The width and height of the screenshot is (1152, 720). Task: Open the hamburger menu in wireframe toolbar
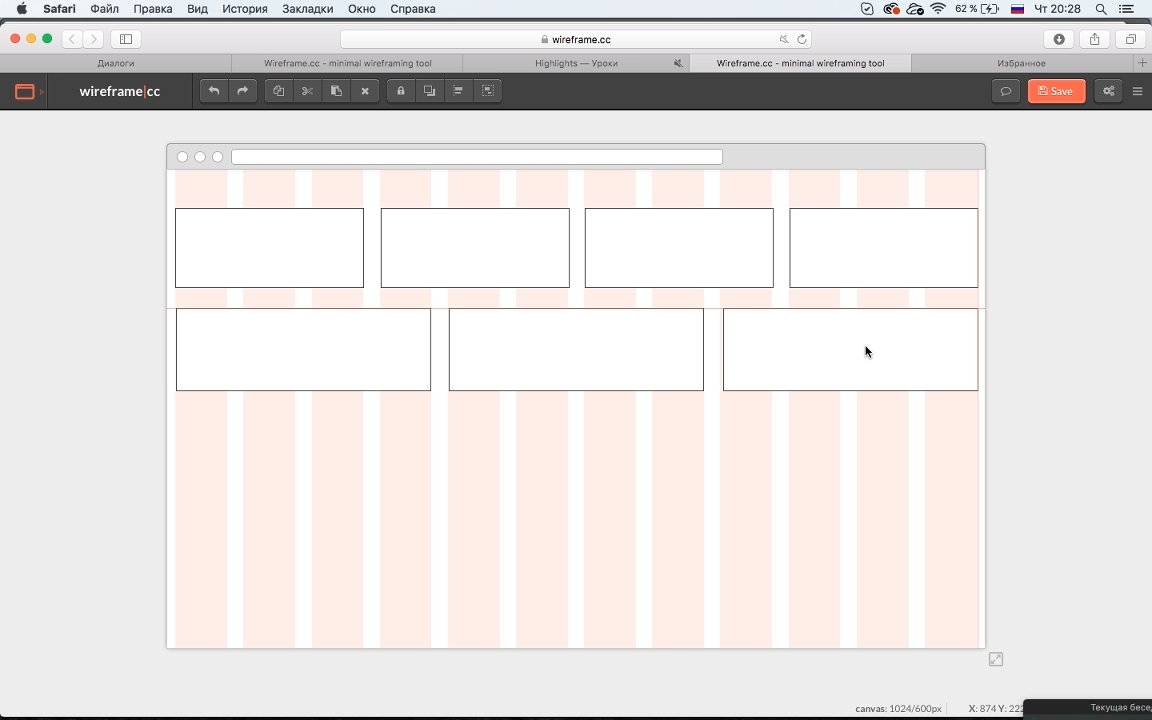coord(1137,91)
